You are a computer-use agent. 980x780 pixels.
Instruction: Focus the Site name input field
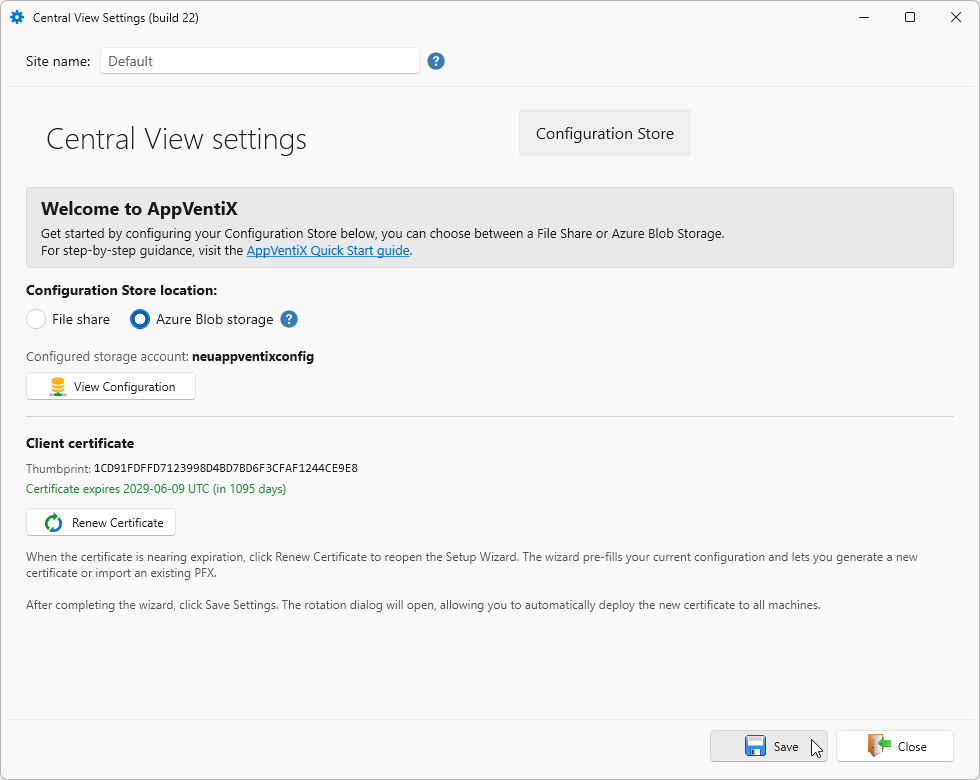coord(260,61)
